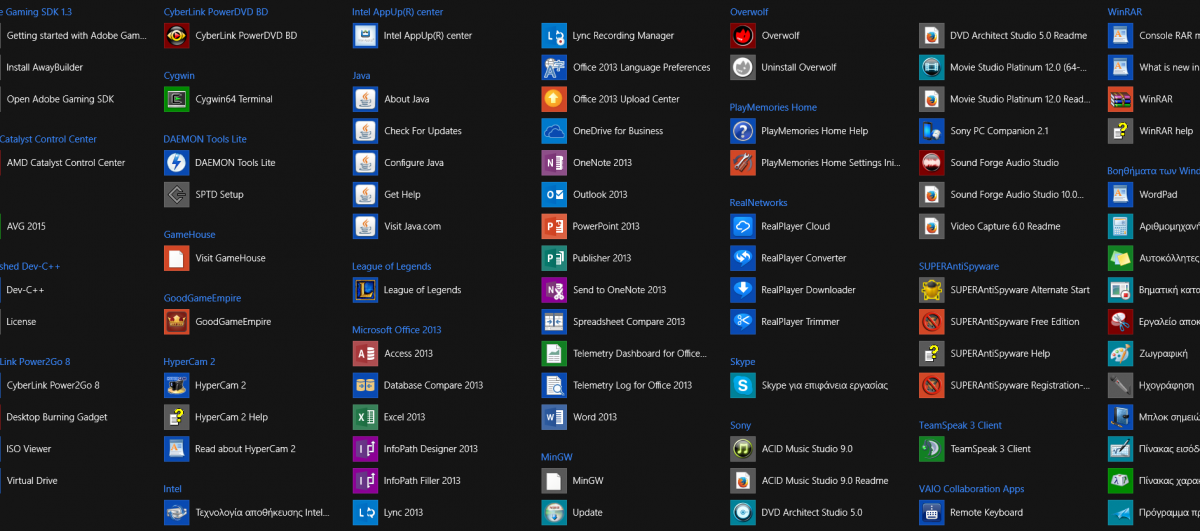Launch Outlook 2013 icon
This screenshot has width=1200, height=531.
pos(554,194)
